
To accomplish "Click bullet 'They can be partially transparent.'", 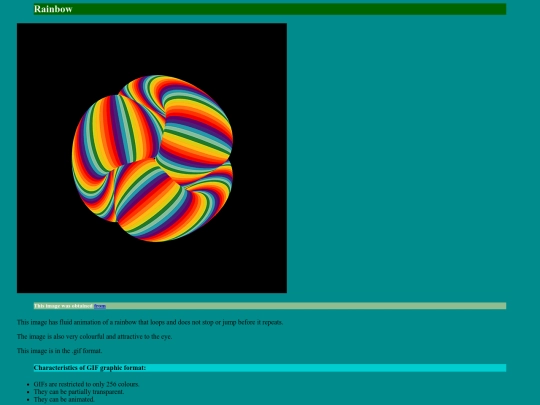I will click(79, 392).
